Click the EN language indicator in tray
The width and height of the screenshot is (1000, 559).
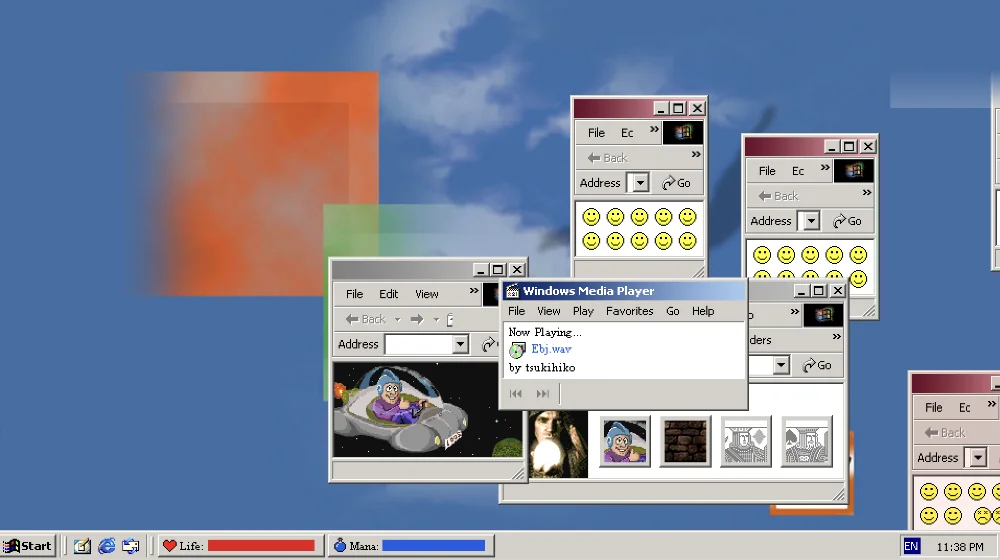(x=911, y=546)
